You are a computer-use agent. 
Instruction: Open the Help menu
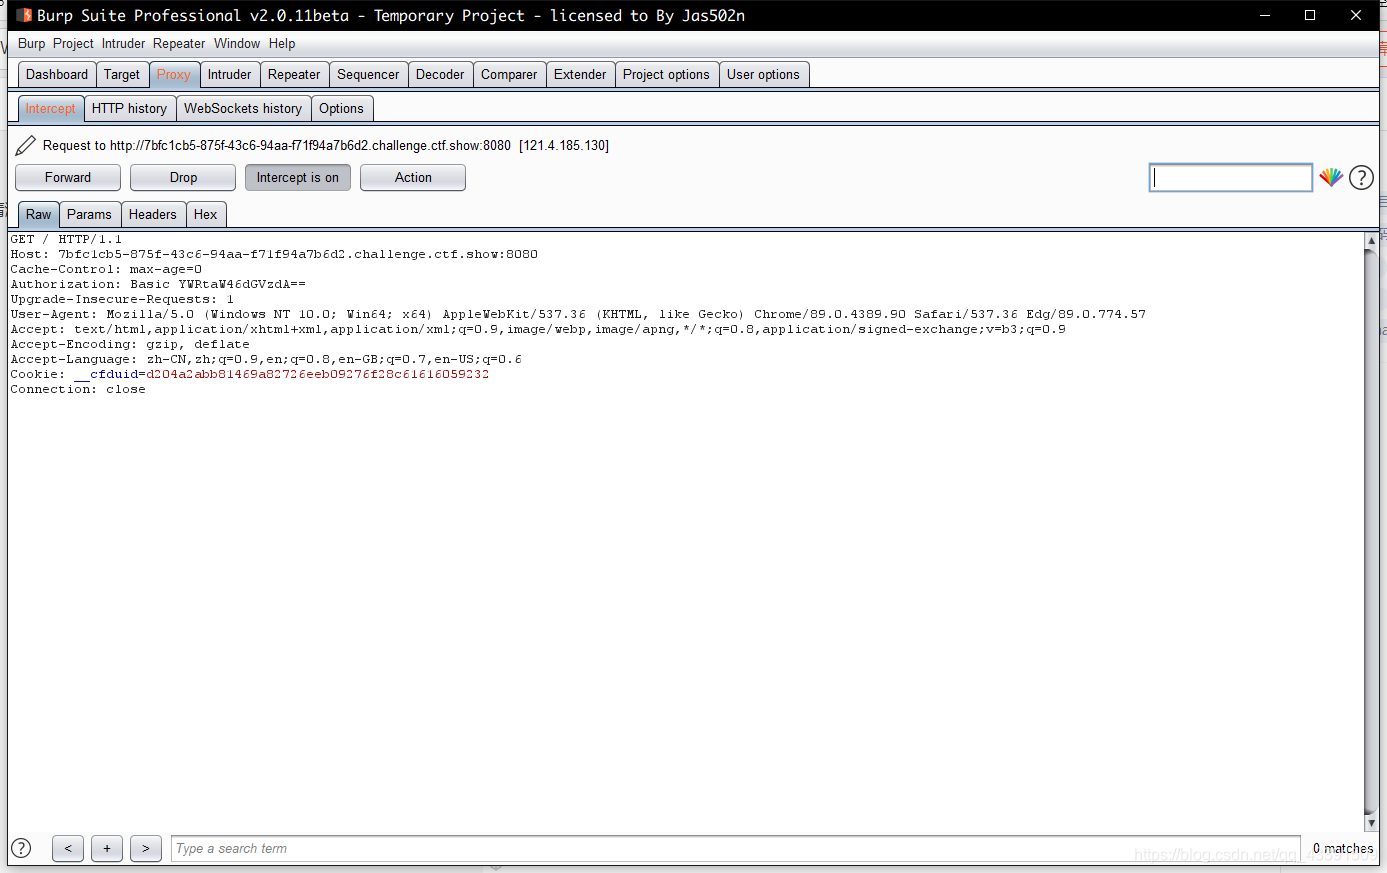282,43
